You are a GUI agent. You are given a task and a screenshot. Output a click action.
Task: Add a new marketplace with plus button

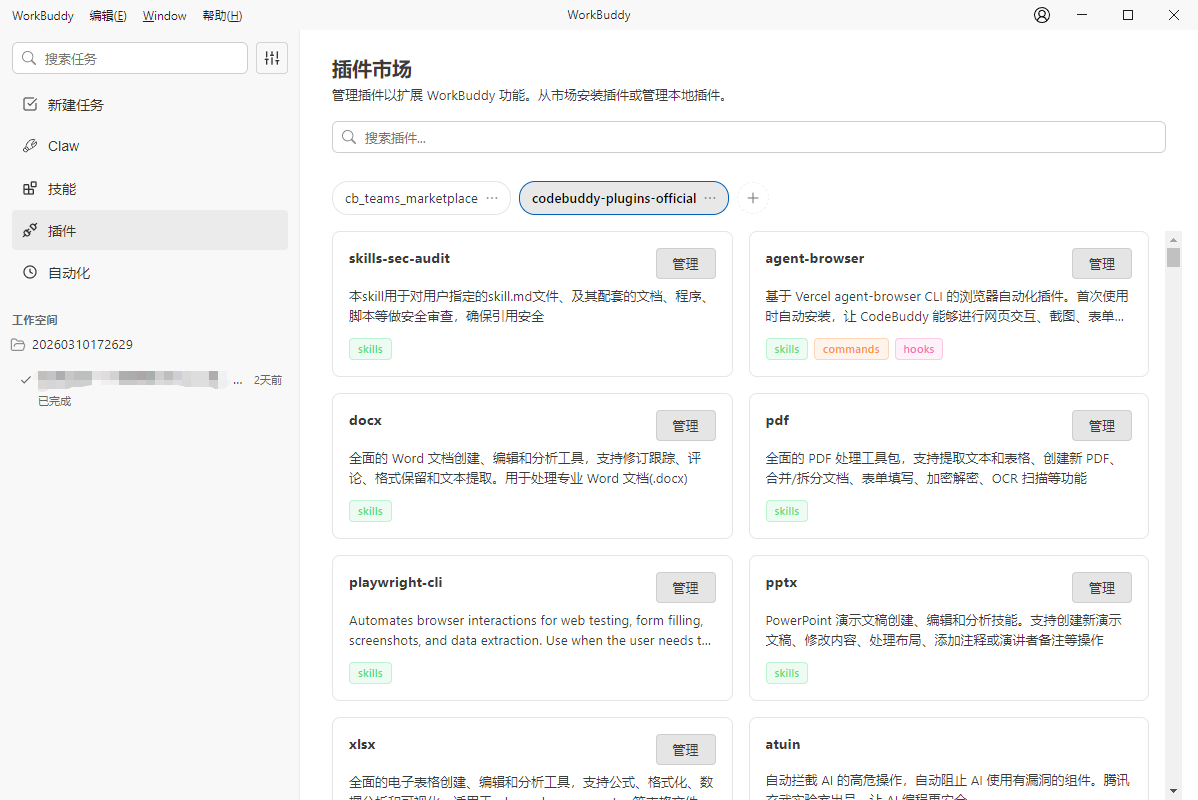753,198
